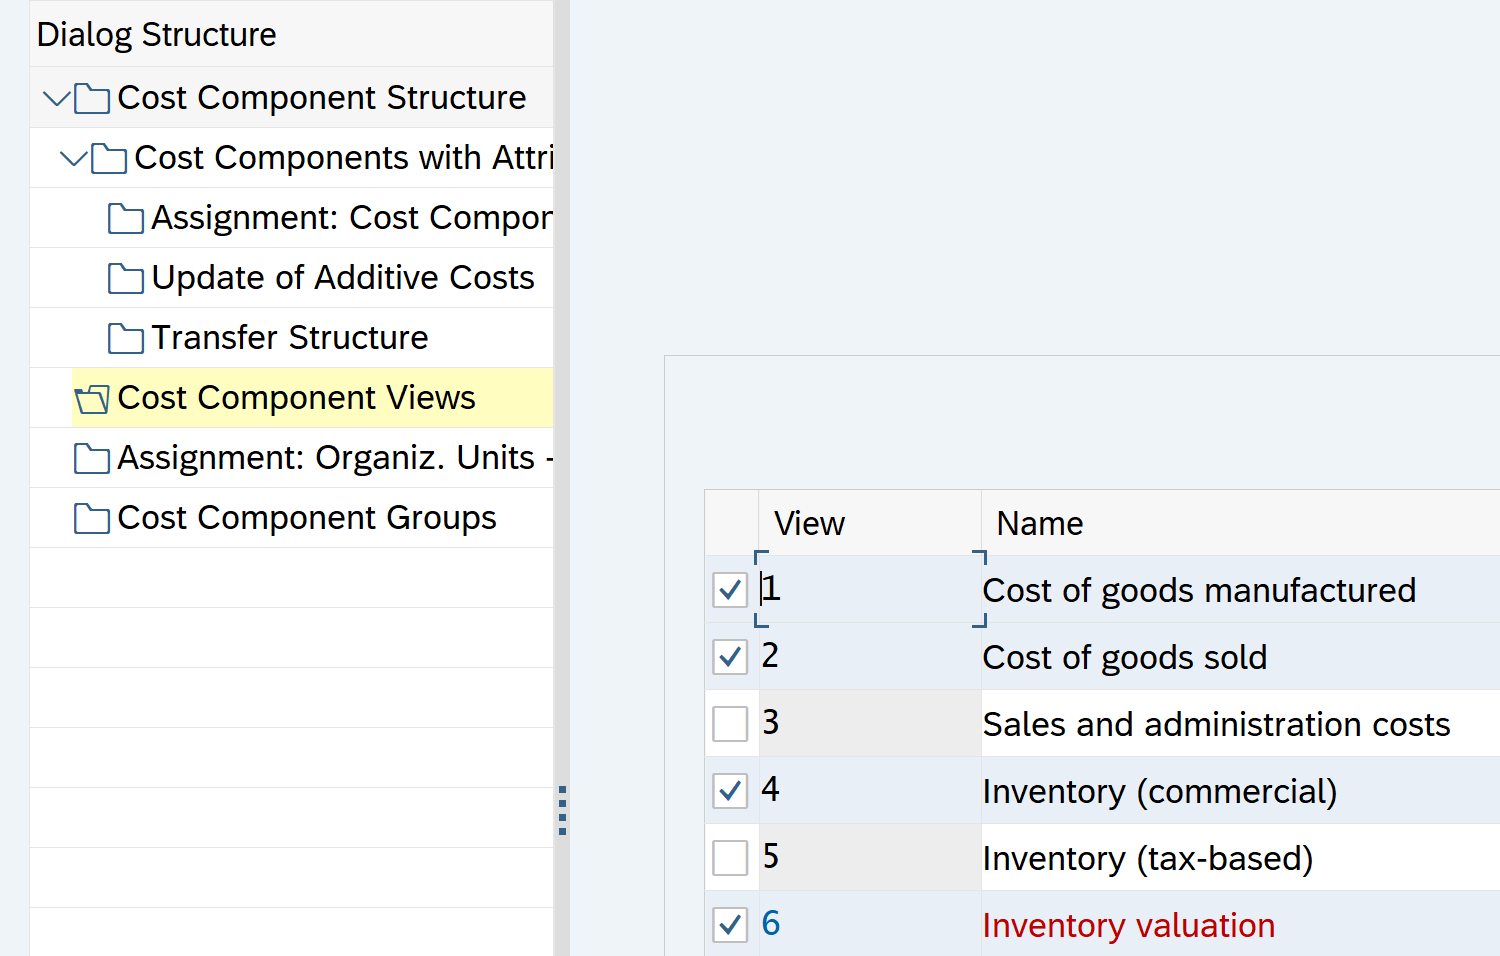Click the open Cost Component Views folder icon

[92, 399]
